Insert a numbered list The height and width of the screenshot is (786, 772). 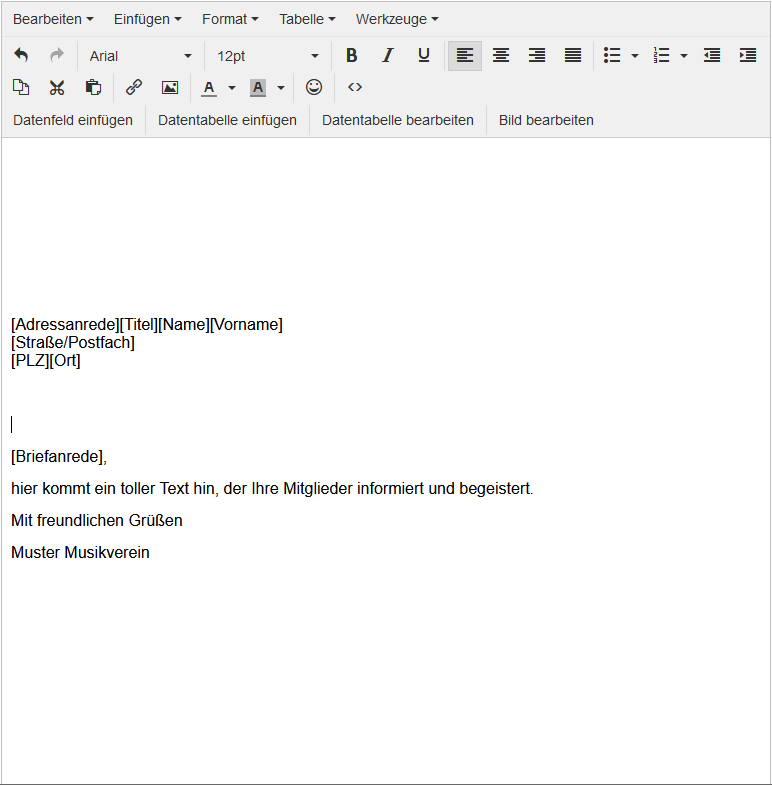coord(661,55)
